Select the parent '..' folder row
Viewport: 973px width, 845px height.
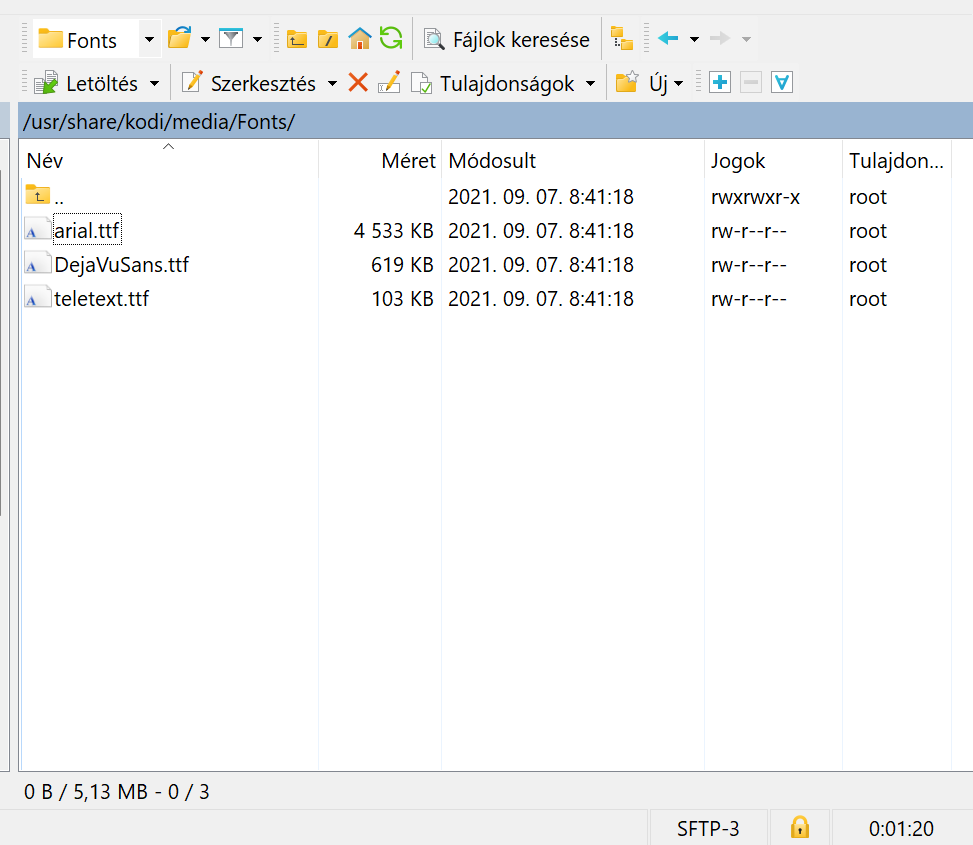pyautogui.click(x=486, y=197)
